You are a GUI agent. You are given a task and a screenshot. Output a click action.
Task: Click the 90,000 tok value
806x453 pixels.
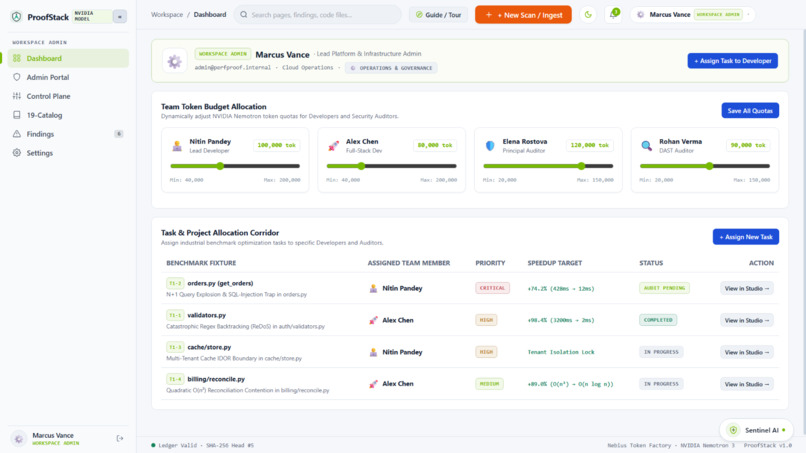tap(748, 146)
